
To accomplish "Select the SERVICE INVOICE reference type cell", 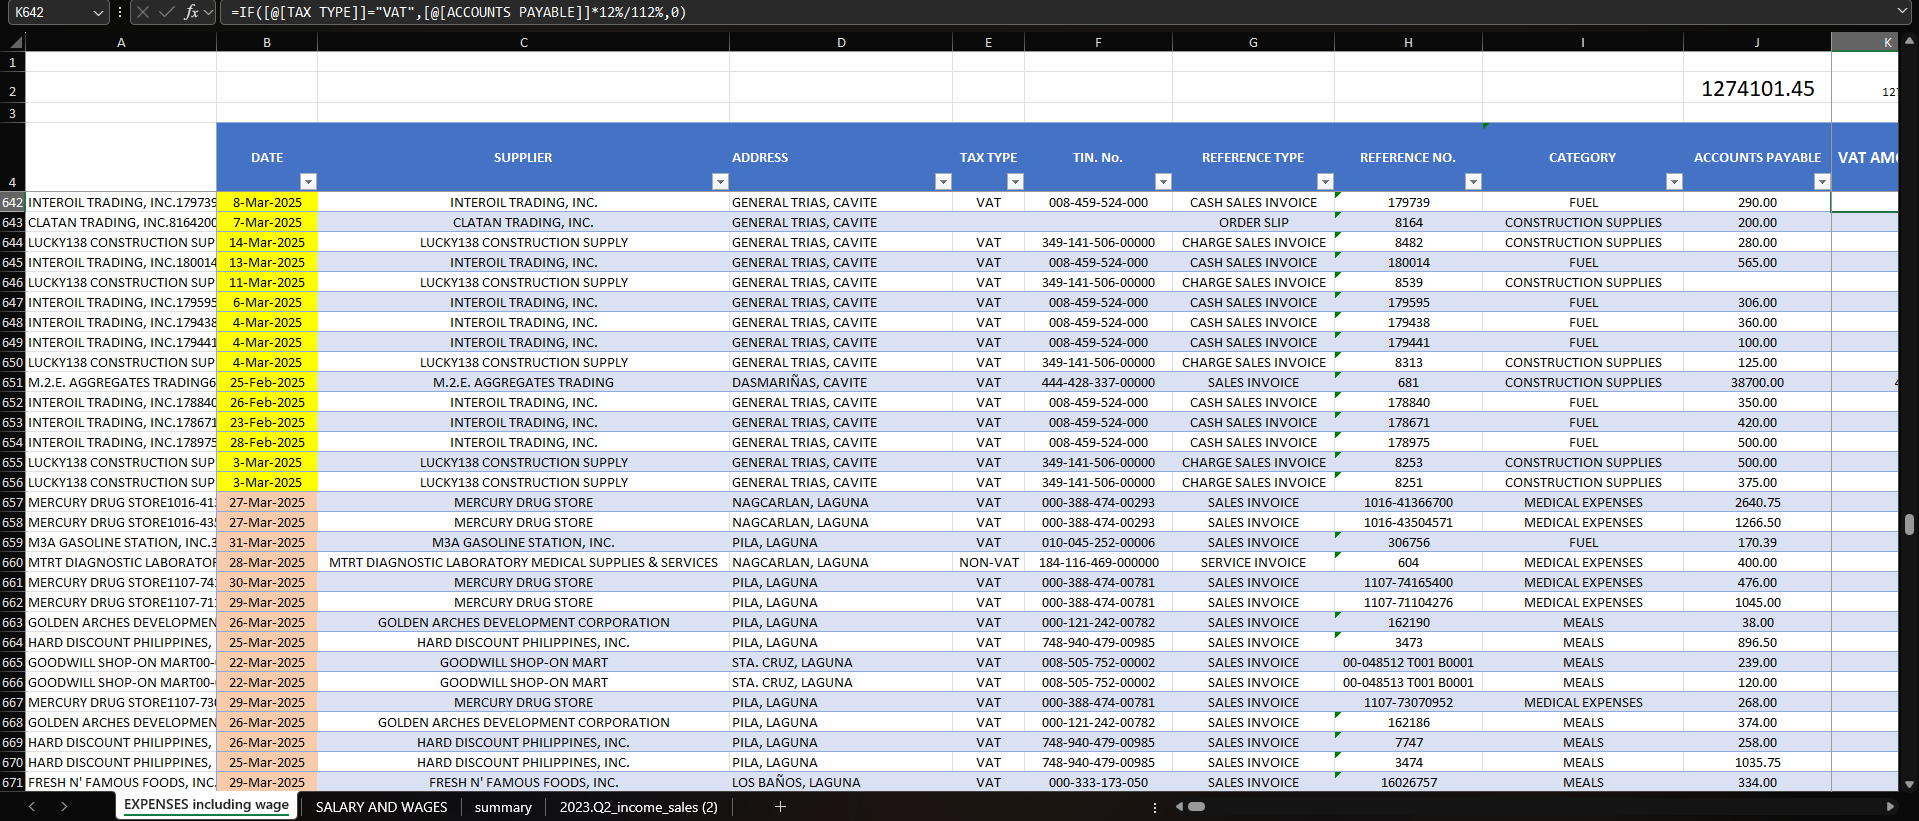I will click(1253, 562).
